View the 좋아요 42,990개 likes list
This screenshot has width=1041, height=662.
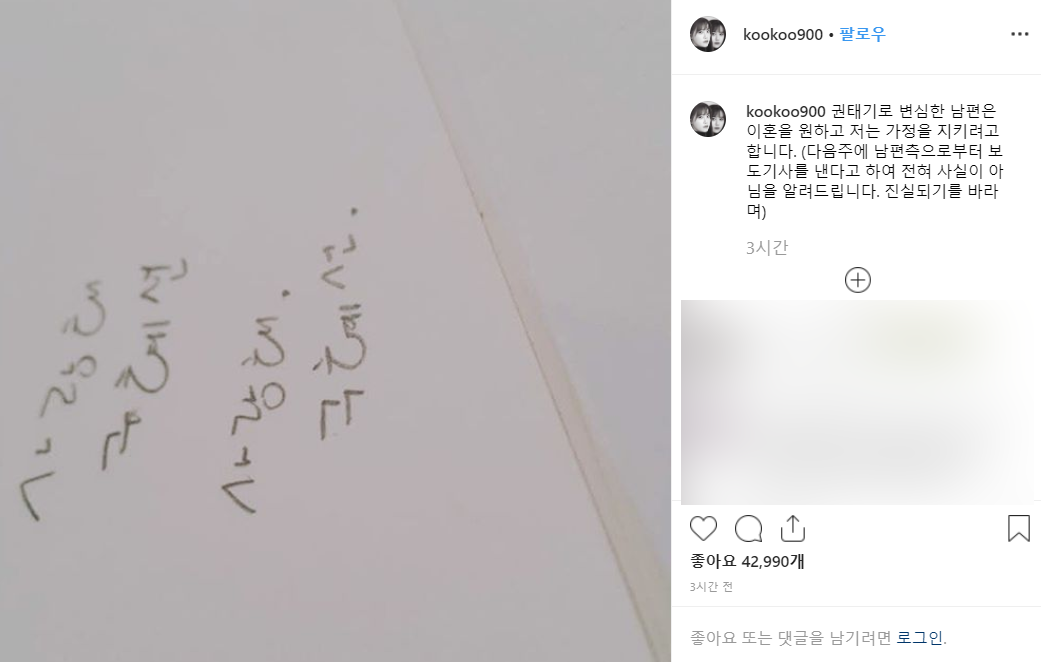(748, 562)
